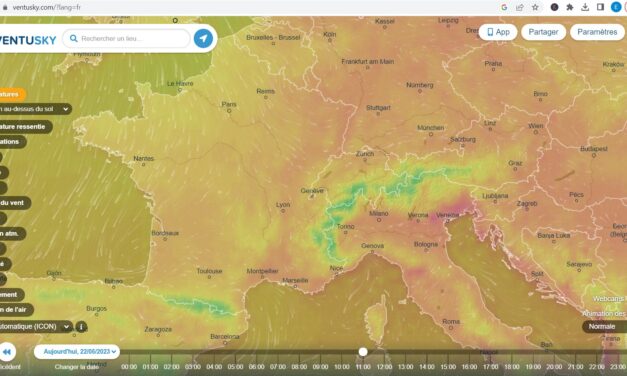The width and height of the screenshot is (627, 376).
Task: Click the München city label on map
Action: [x=430, y=128]
